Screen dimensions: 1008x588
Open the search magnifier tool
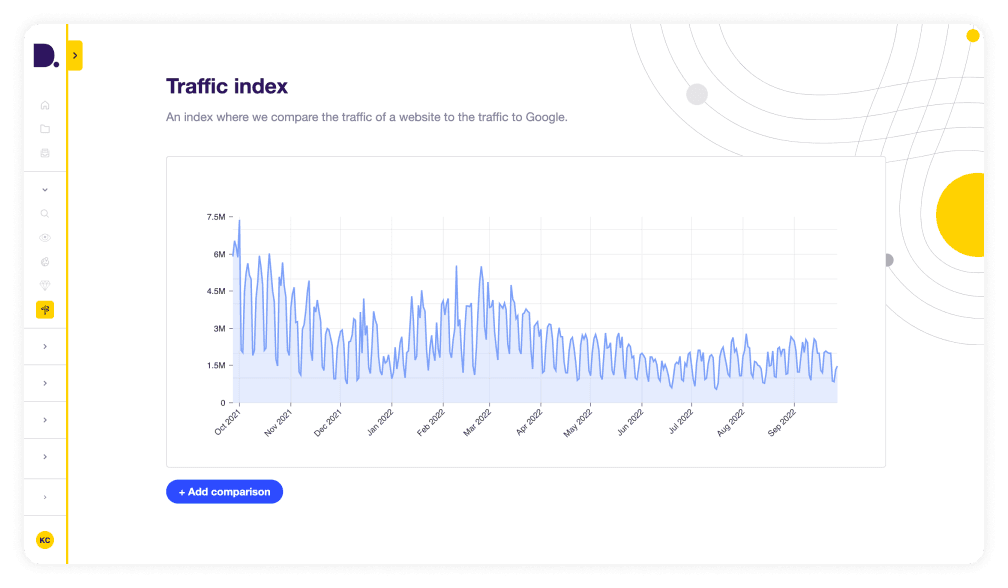[45, 213]
